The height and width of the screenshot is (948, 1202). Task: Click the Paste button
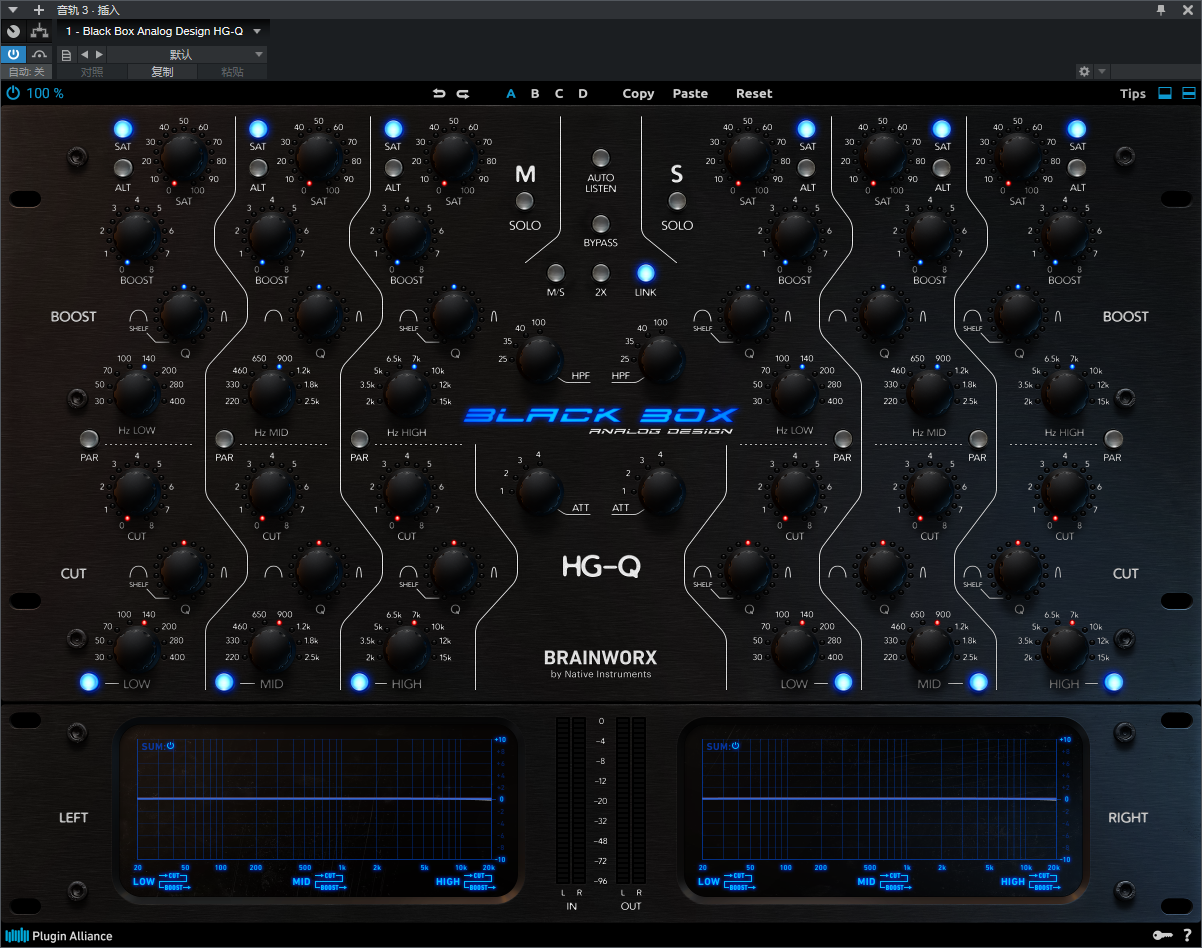click(x=690, y=94)
